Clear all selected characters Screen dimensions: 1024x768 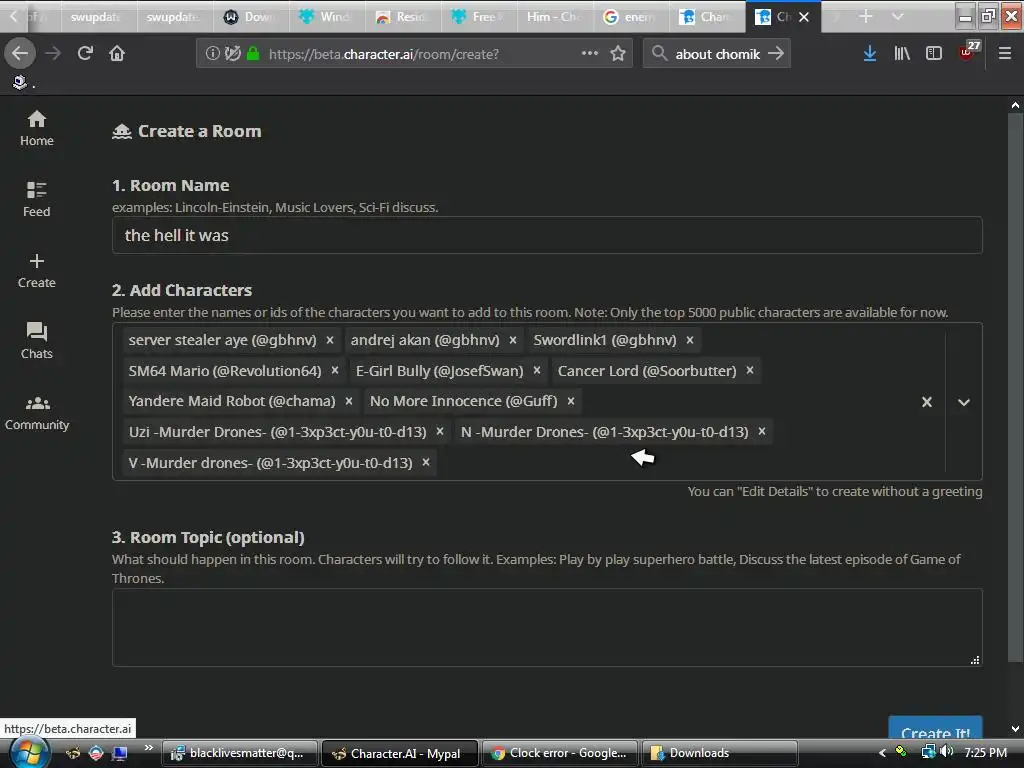(927, 402)
